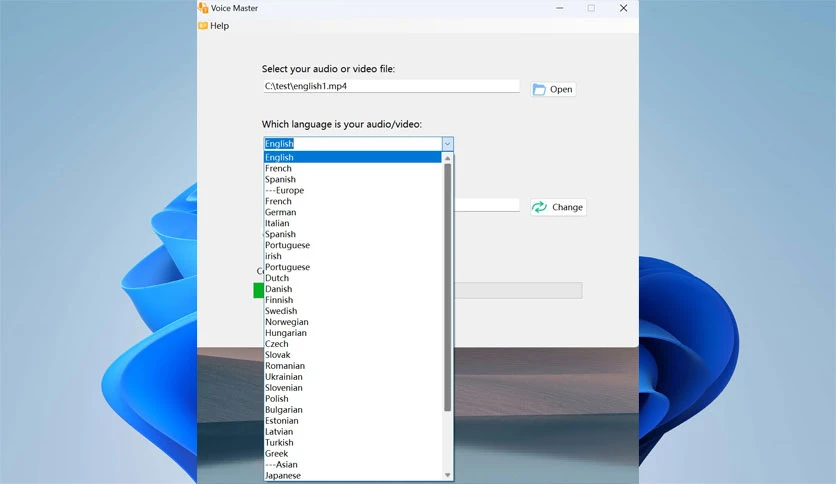The width and height of the screenshot is (836, 484).
Task: Select Romanian language option
Action: (353, 366)
